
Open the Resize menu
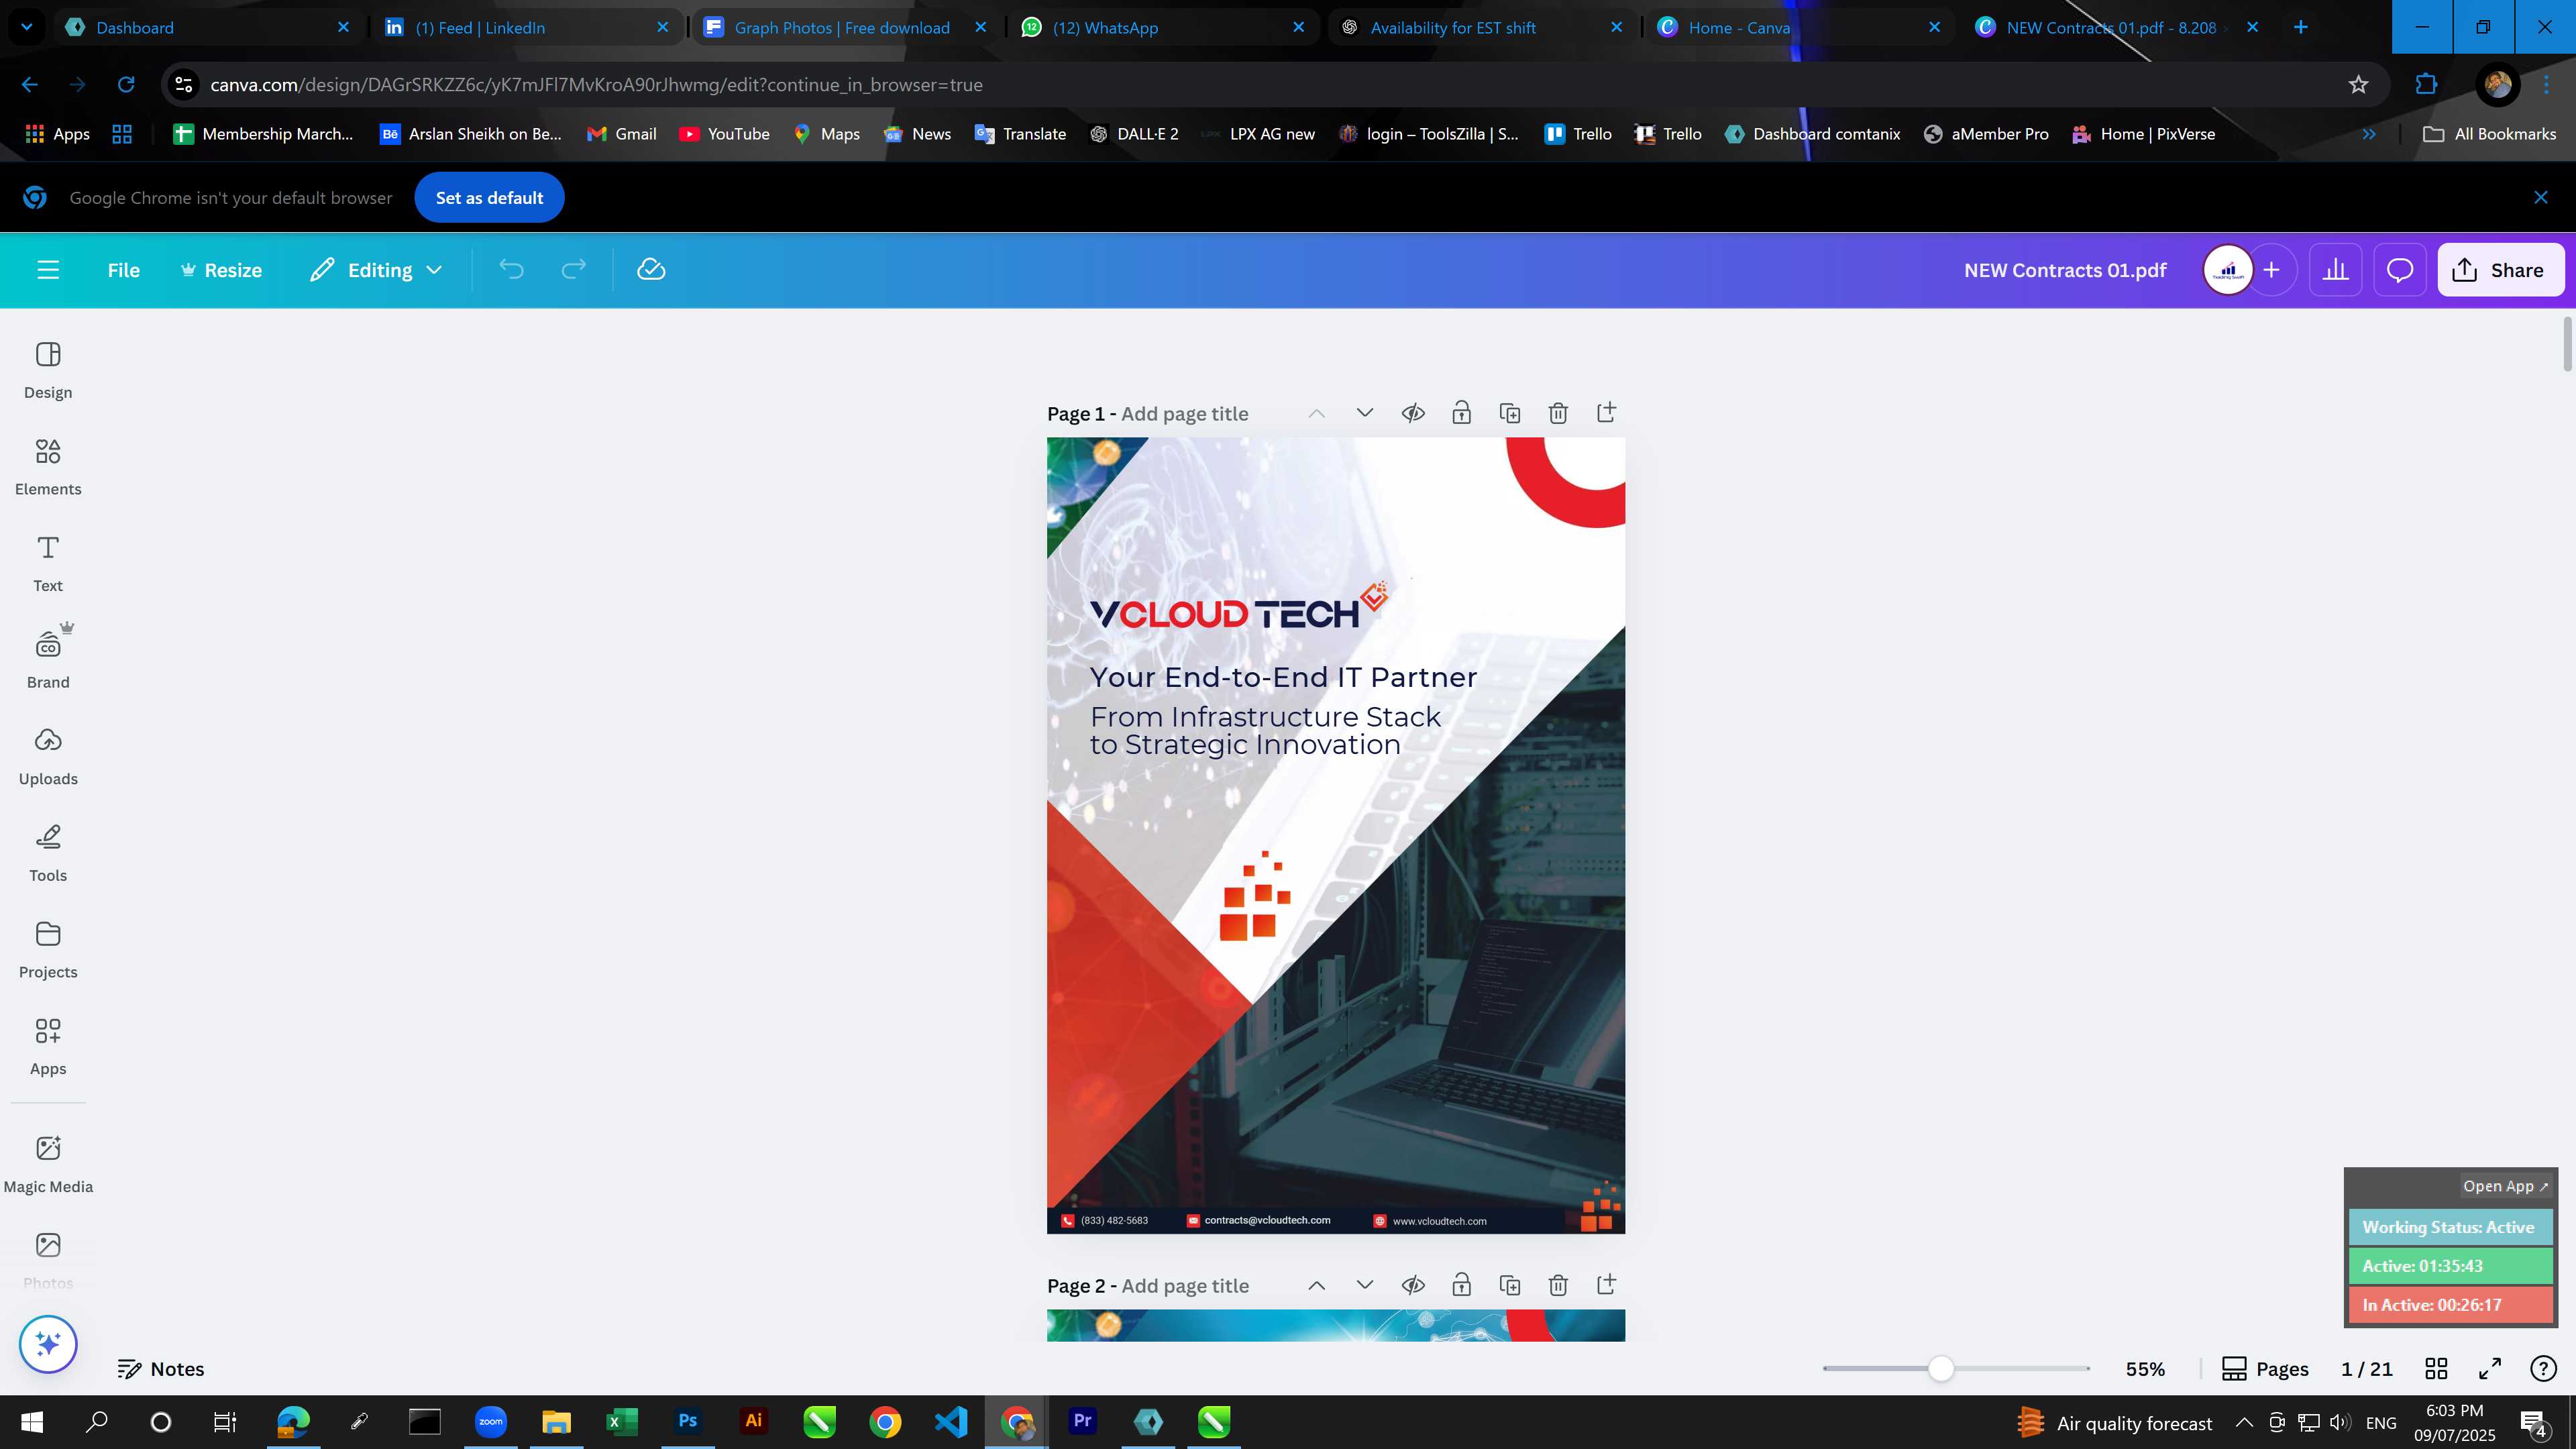click(221, 270)
